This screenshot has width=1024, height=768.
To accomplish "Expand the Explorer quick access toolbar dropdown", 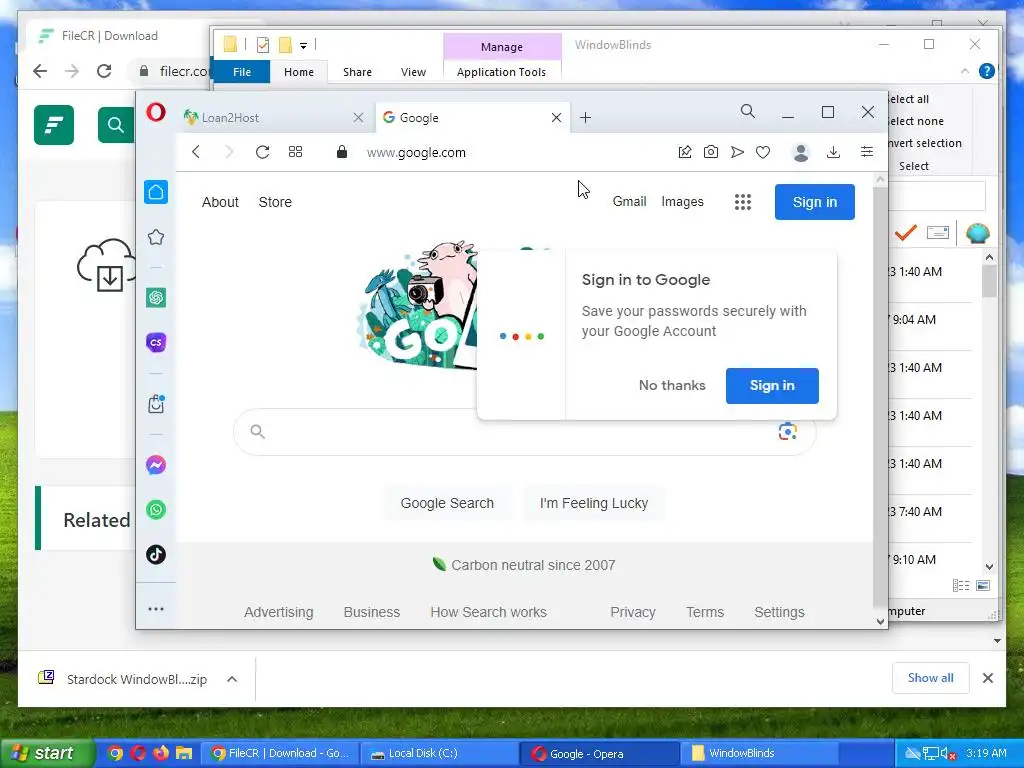I will tap(304, 45).
